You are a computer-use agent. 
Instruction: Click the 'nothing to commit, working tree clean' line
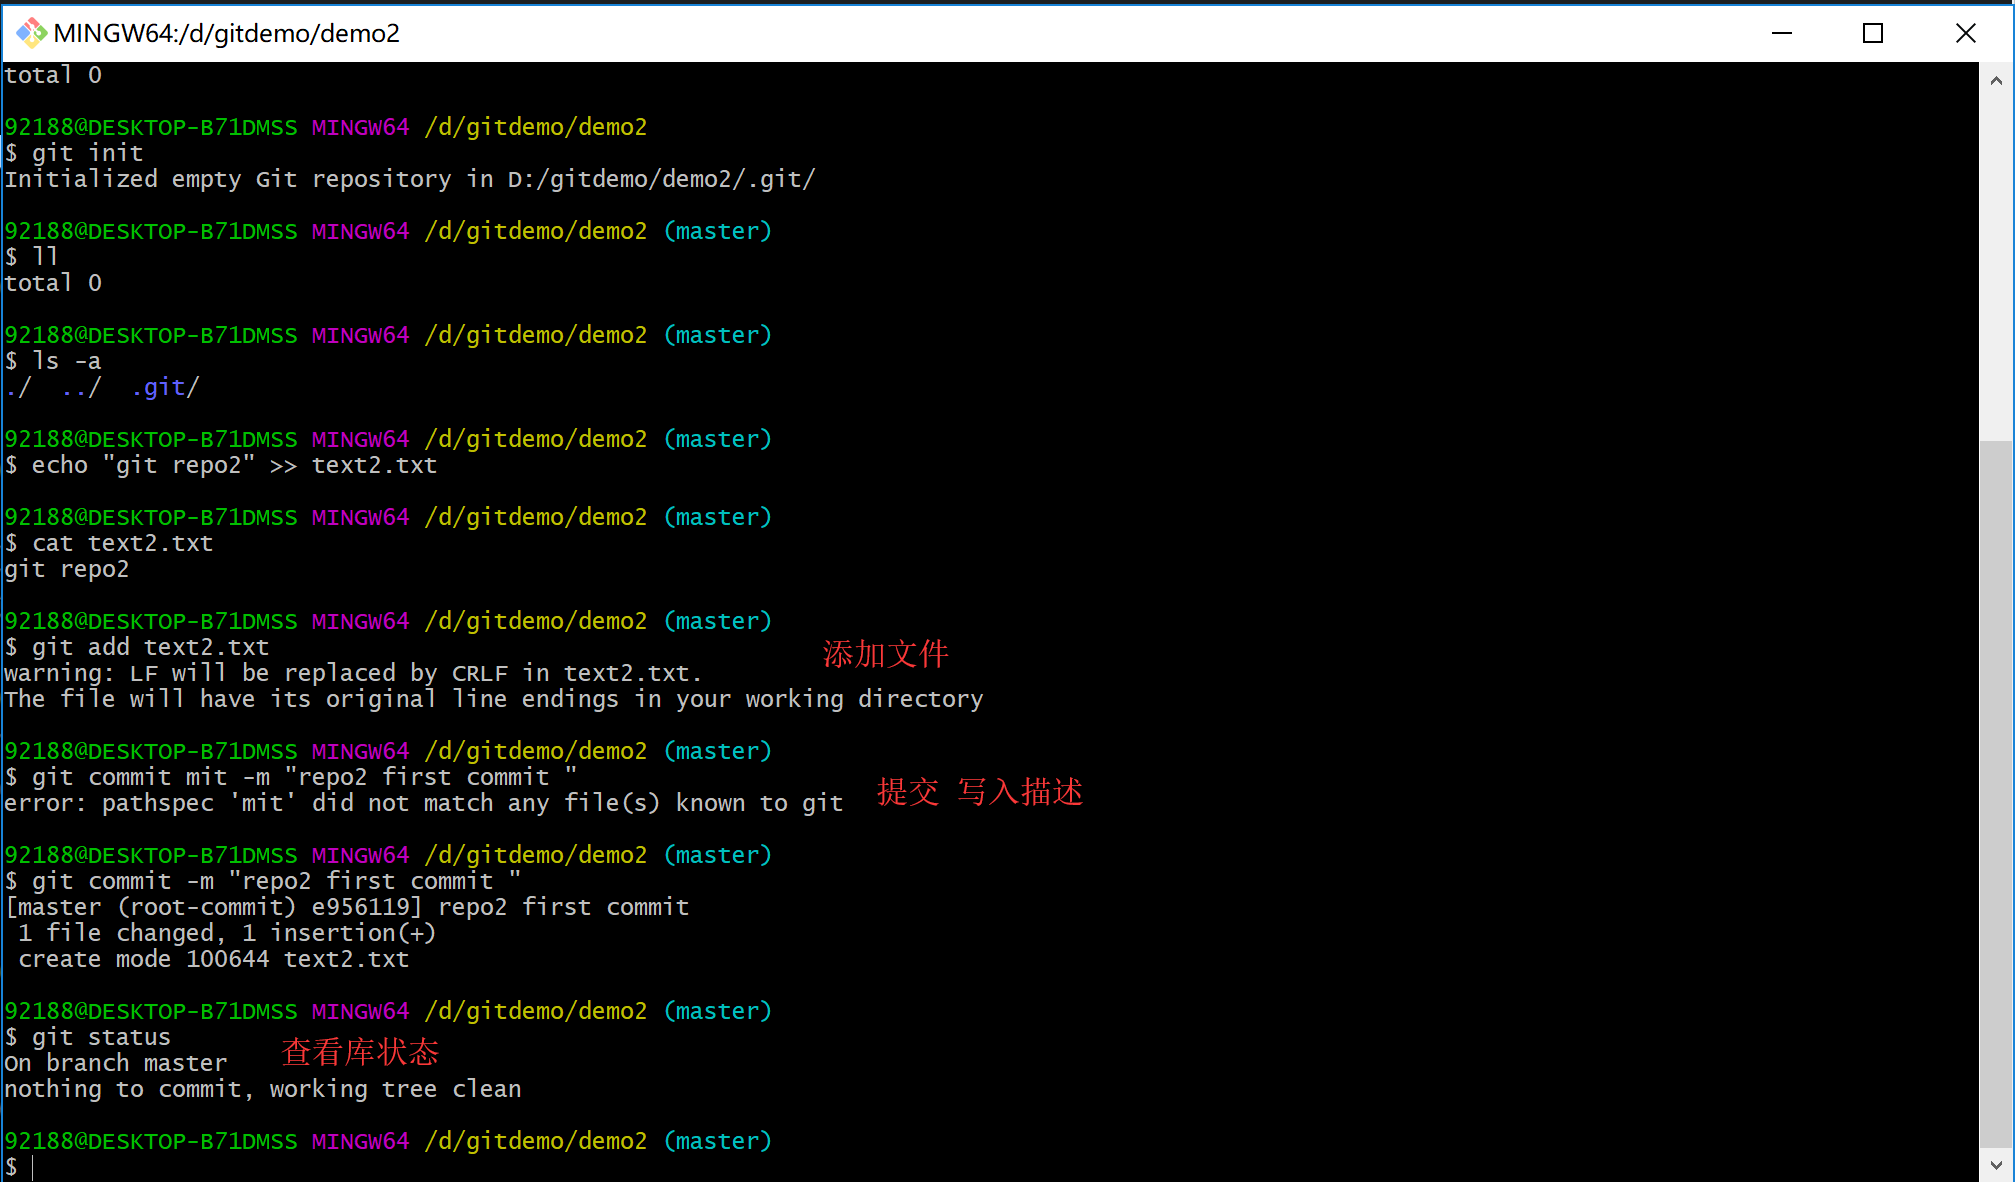click(262, 1089)
